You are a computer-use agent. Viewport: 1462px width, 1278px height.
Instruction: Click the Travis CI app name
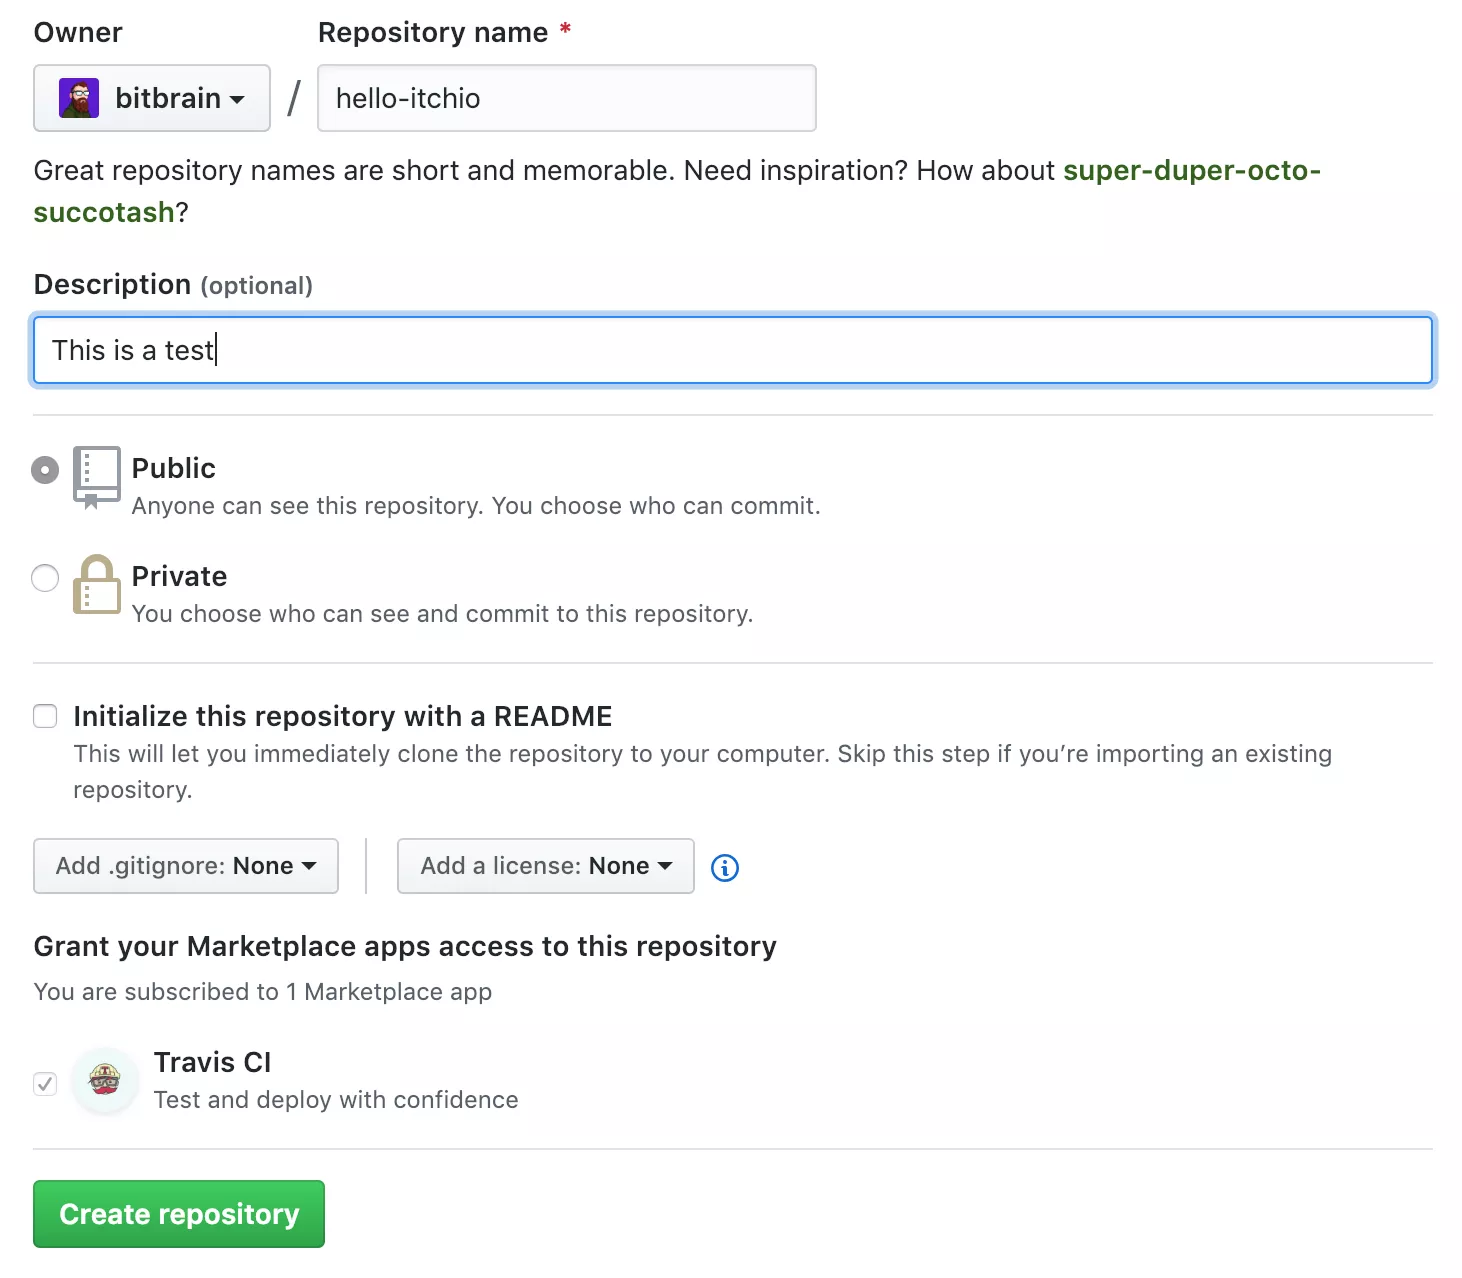(213, 1062)
